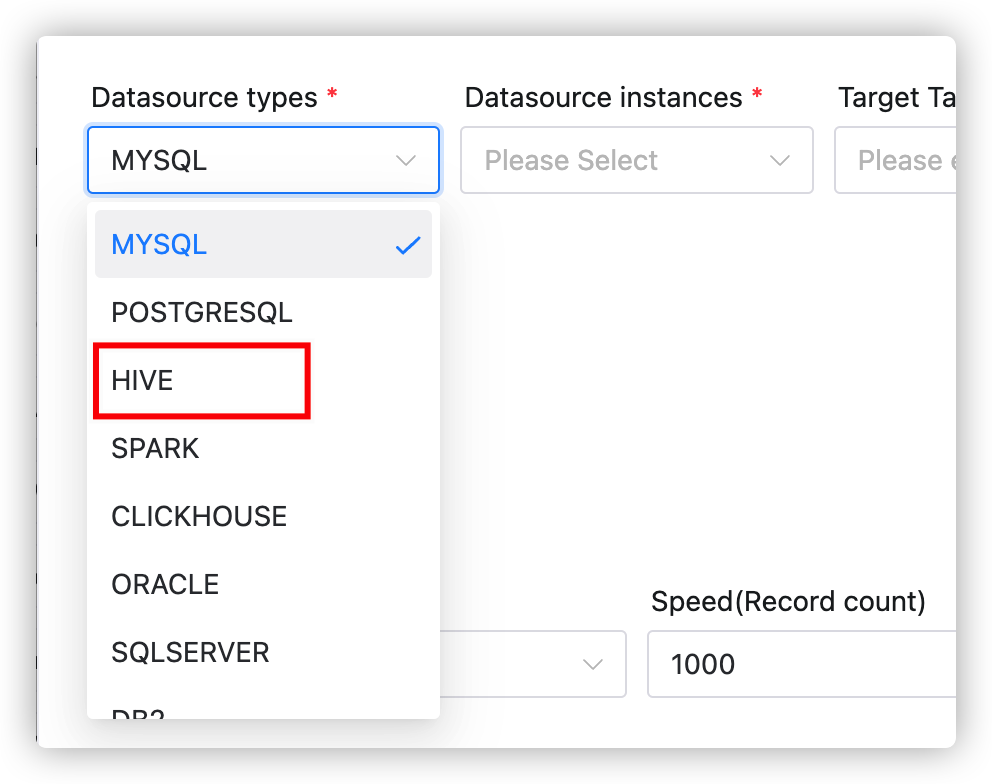Click the Datasource instances label

pyautogui.click(x=604, y=97)
